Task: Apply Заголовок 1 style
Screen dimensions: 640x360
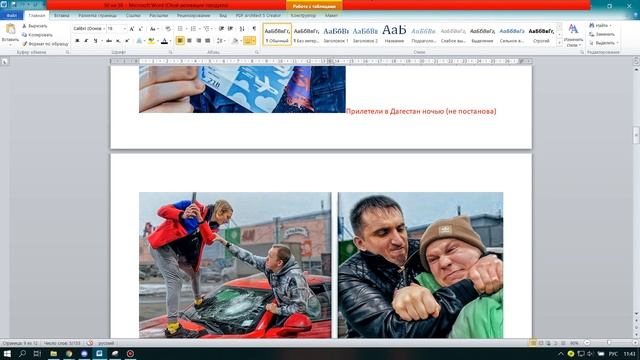Action: (336, 34)
